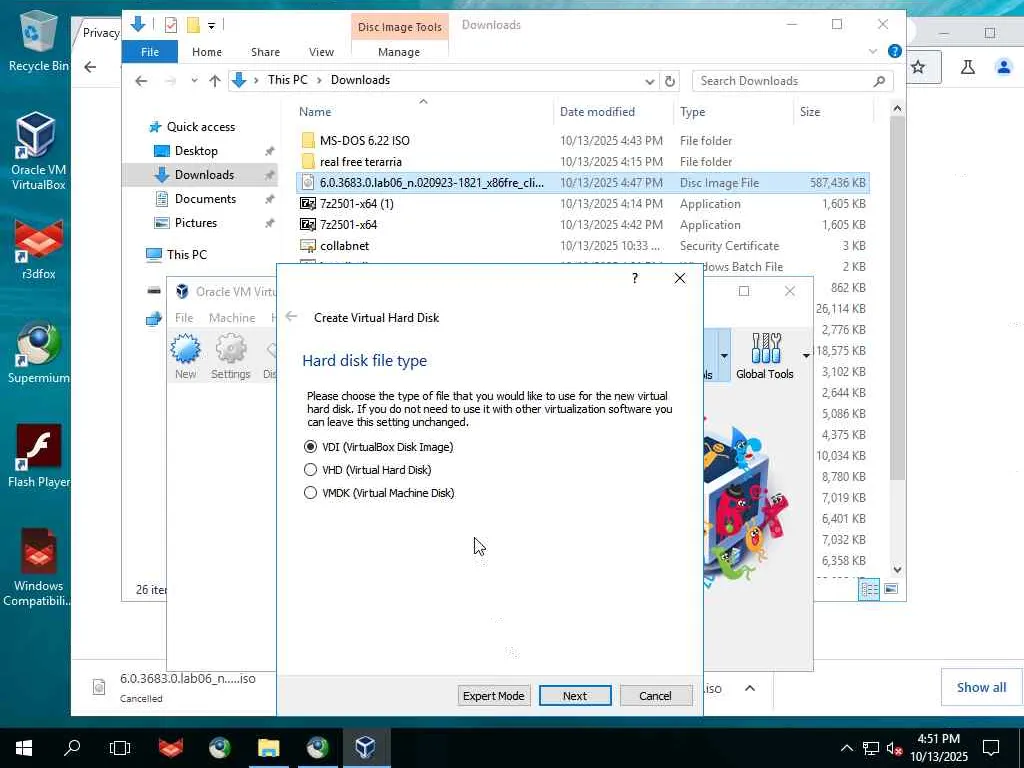Open Recycle Bin desktop icon
The image size is (1024, 768).
coord(37,42)
